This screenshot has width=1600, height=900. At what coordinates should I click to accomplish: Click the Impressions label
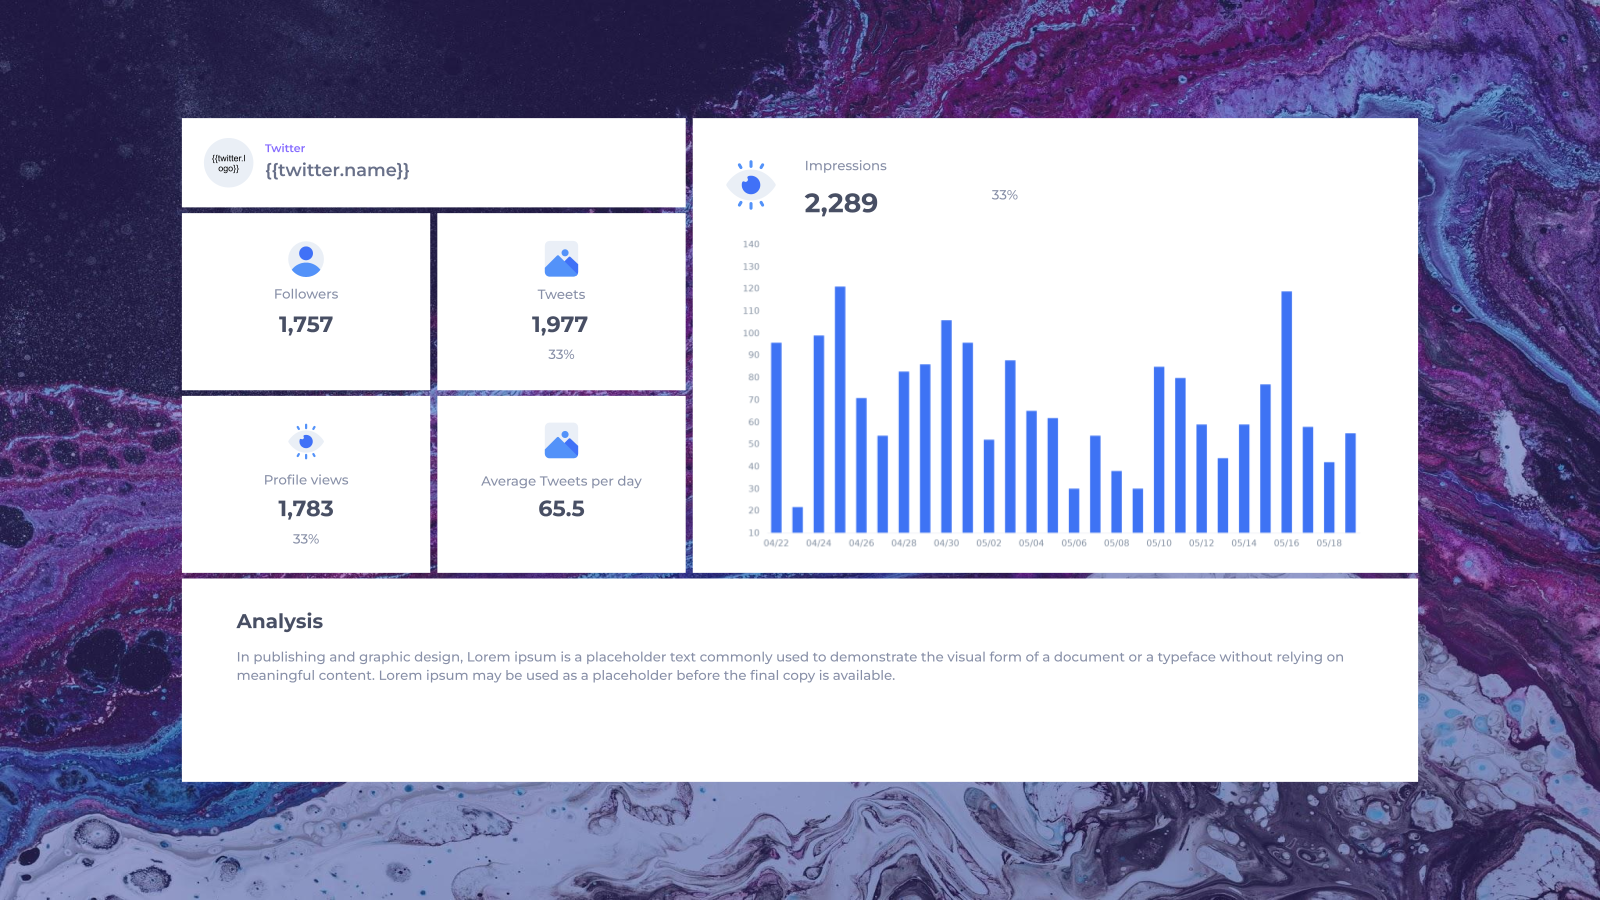pos(846,166)
